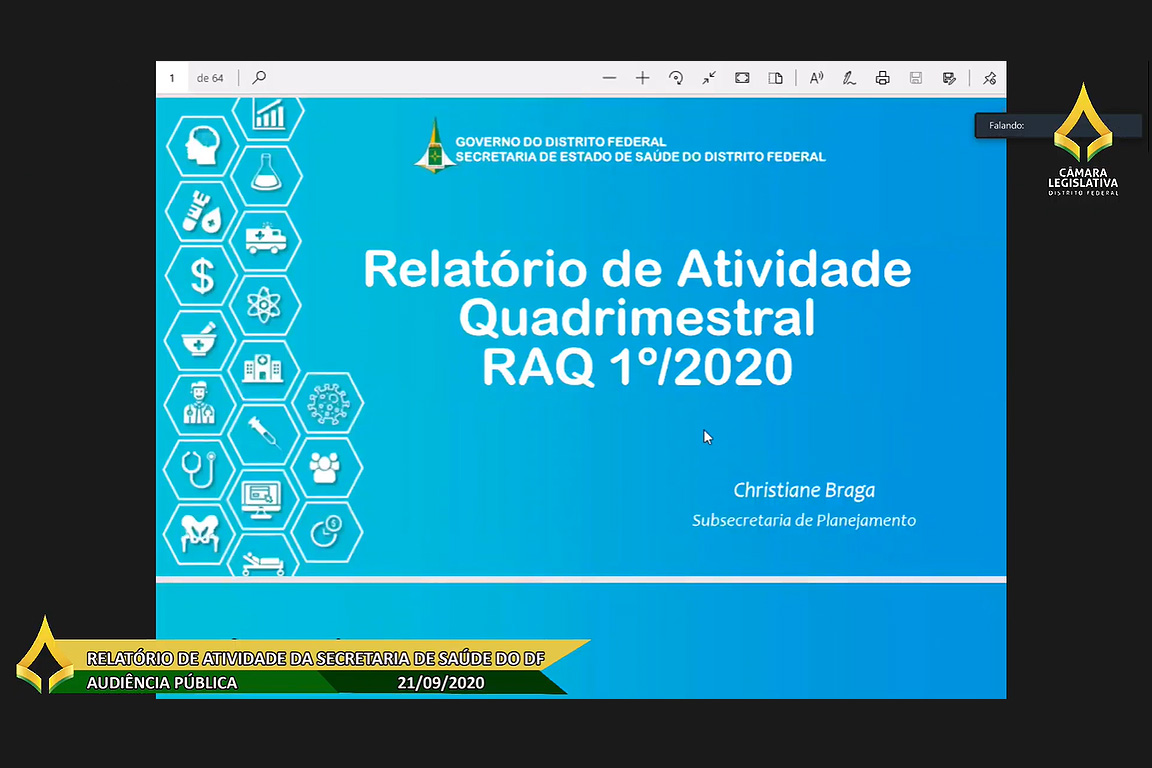Click the zoom out minus icon

point(609,78)
